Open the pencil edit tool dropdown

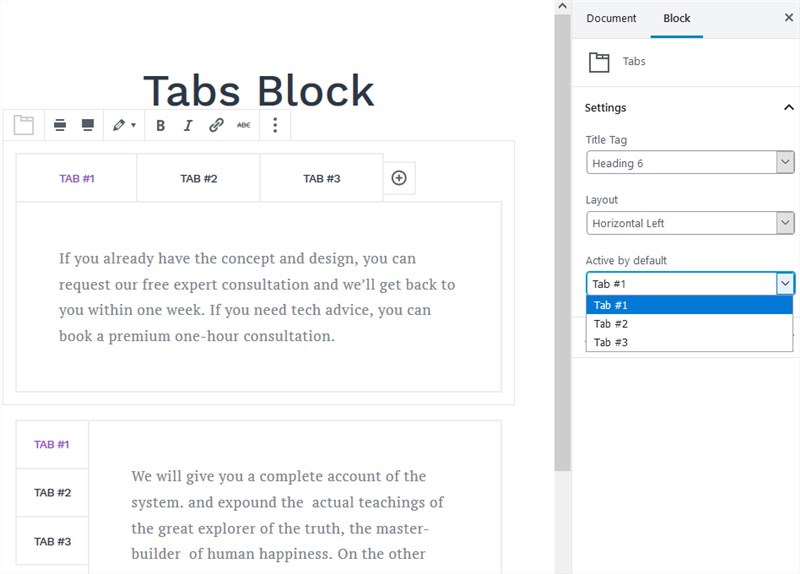click(x=124, y=125)
